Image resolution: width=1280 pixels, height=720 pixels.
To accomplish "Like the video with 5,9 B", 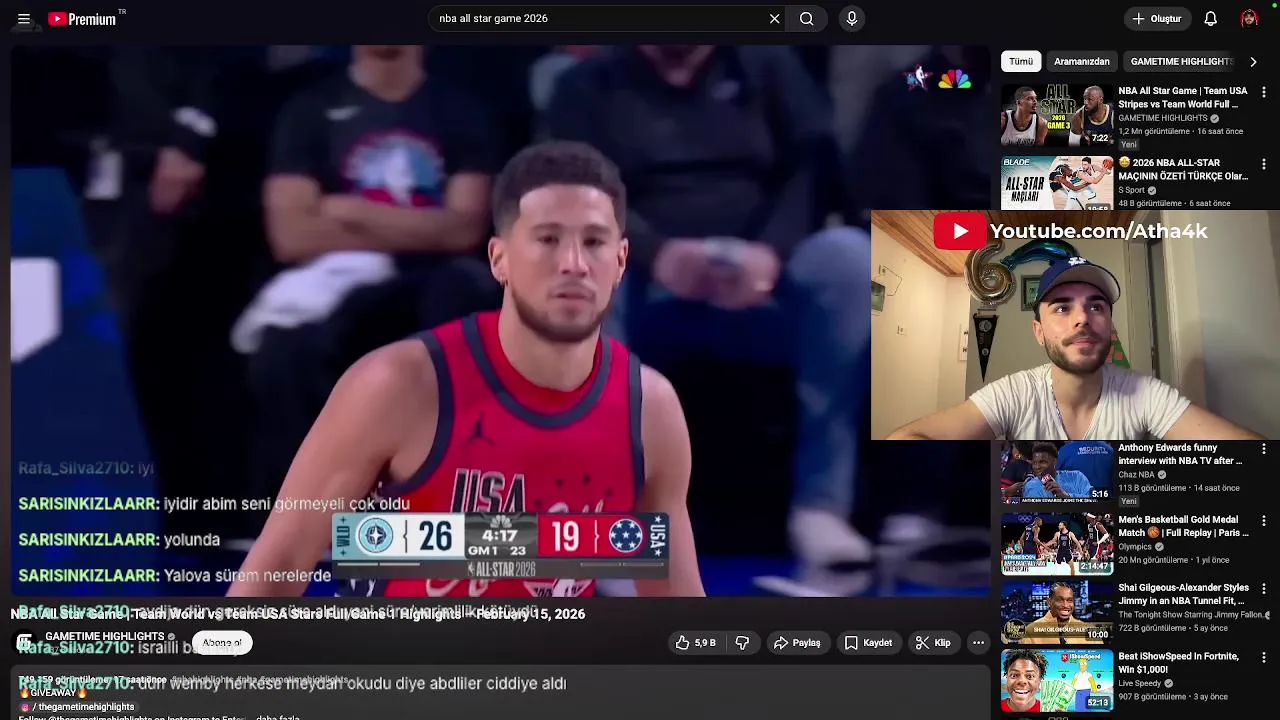I will point(695,643).
